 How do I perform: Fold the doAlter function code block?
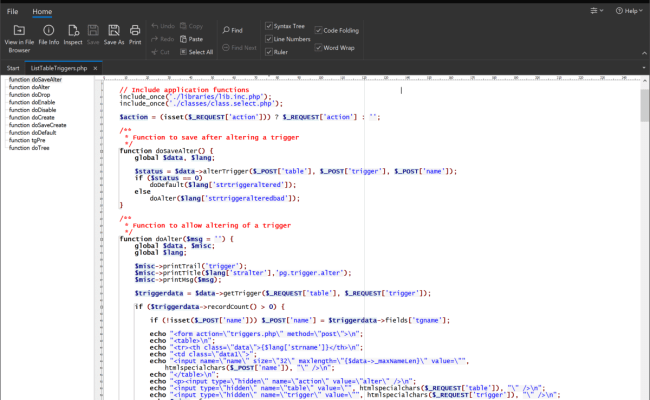[x=102, y=239]
